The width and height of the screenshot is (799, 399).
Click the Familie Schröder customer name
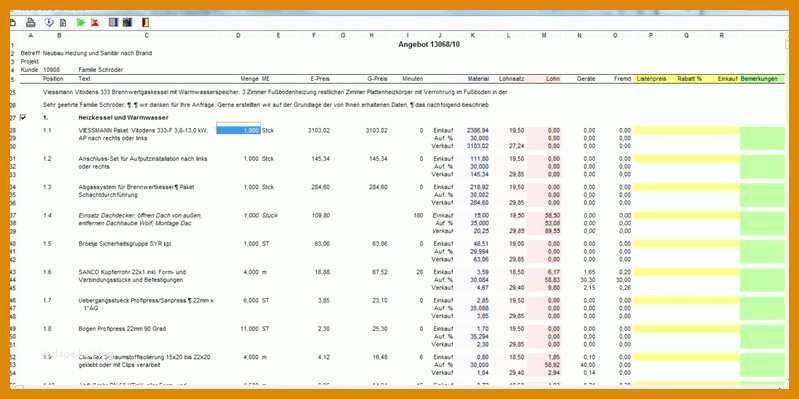tap(101, 70)
